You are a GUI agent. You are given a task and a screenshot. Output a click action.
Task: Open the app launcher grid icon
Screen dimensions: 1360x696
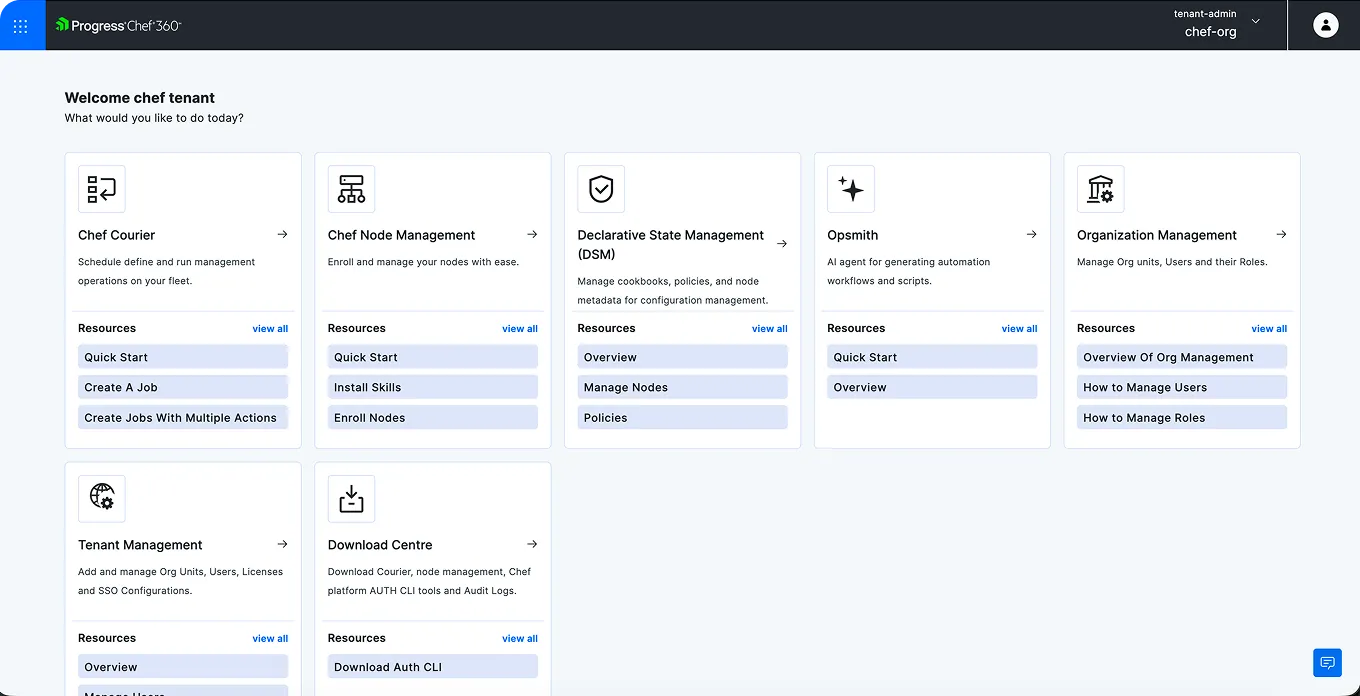(20, 26)
